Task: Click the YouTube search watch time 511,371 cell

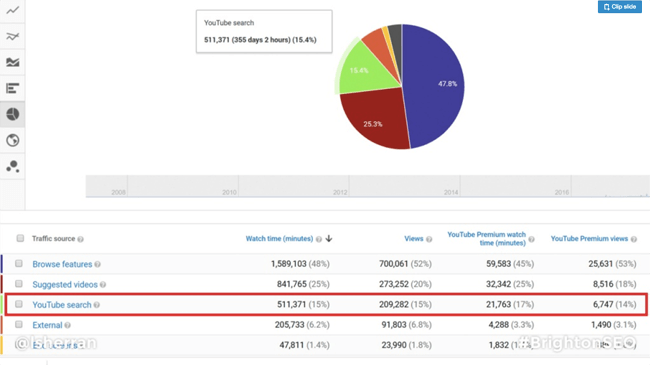Action: (292, 304)
